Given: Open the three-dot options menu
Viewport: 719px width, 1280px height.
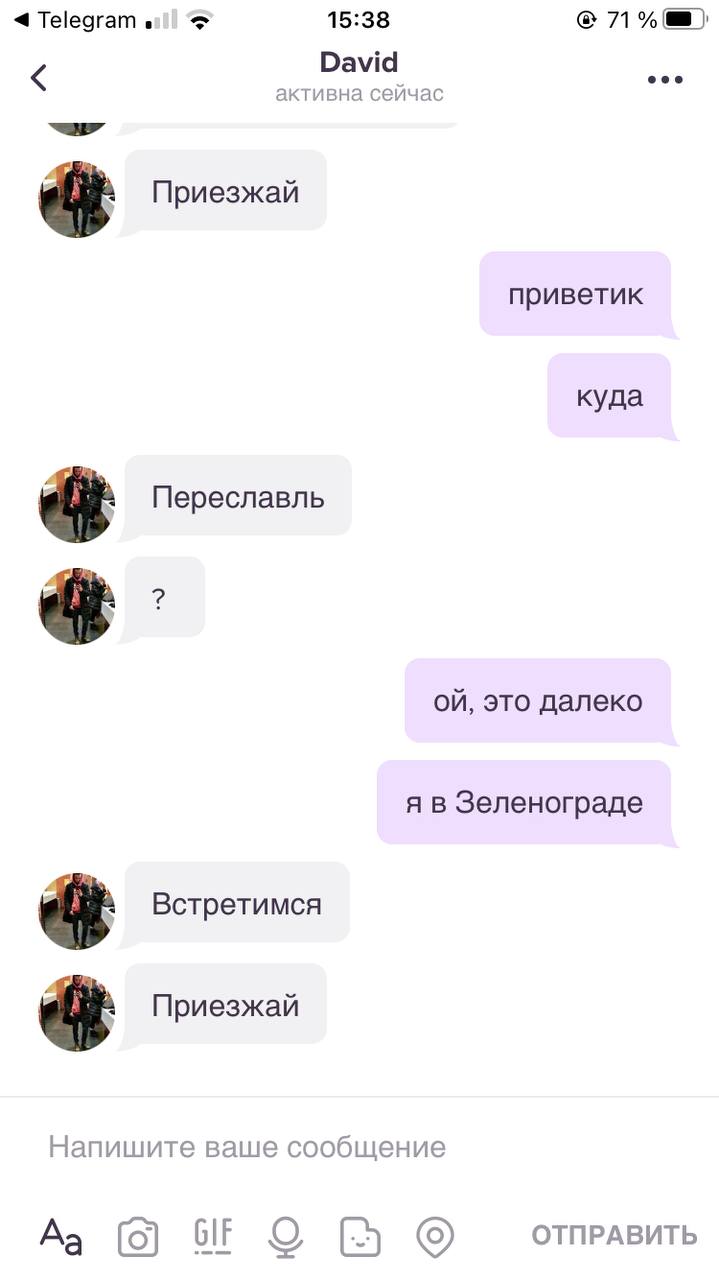Looking at the screenshot, I should [665, 80].
